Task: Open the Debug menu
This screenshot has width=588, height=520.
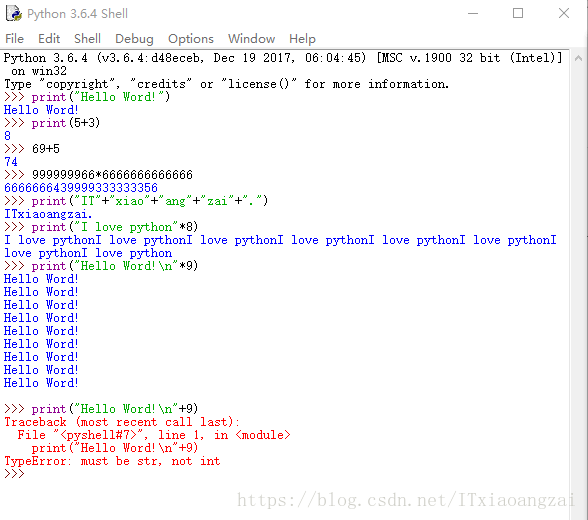Action: coord(134,39)
